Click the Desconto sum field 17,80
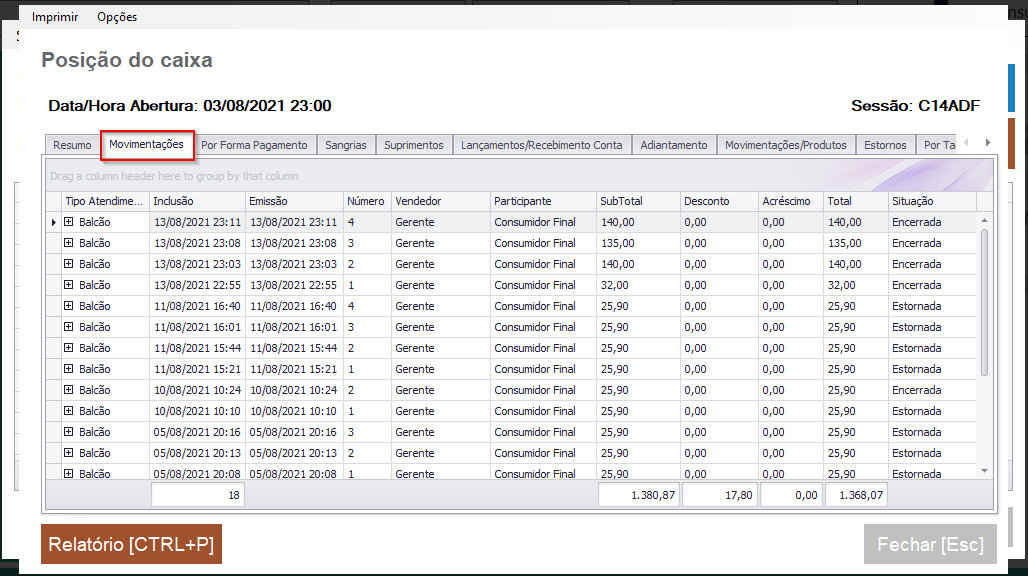The width and height of the screenshot is (1028, 576). (x=719, y=495)
